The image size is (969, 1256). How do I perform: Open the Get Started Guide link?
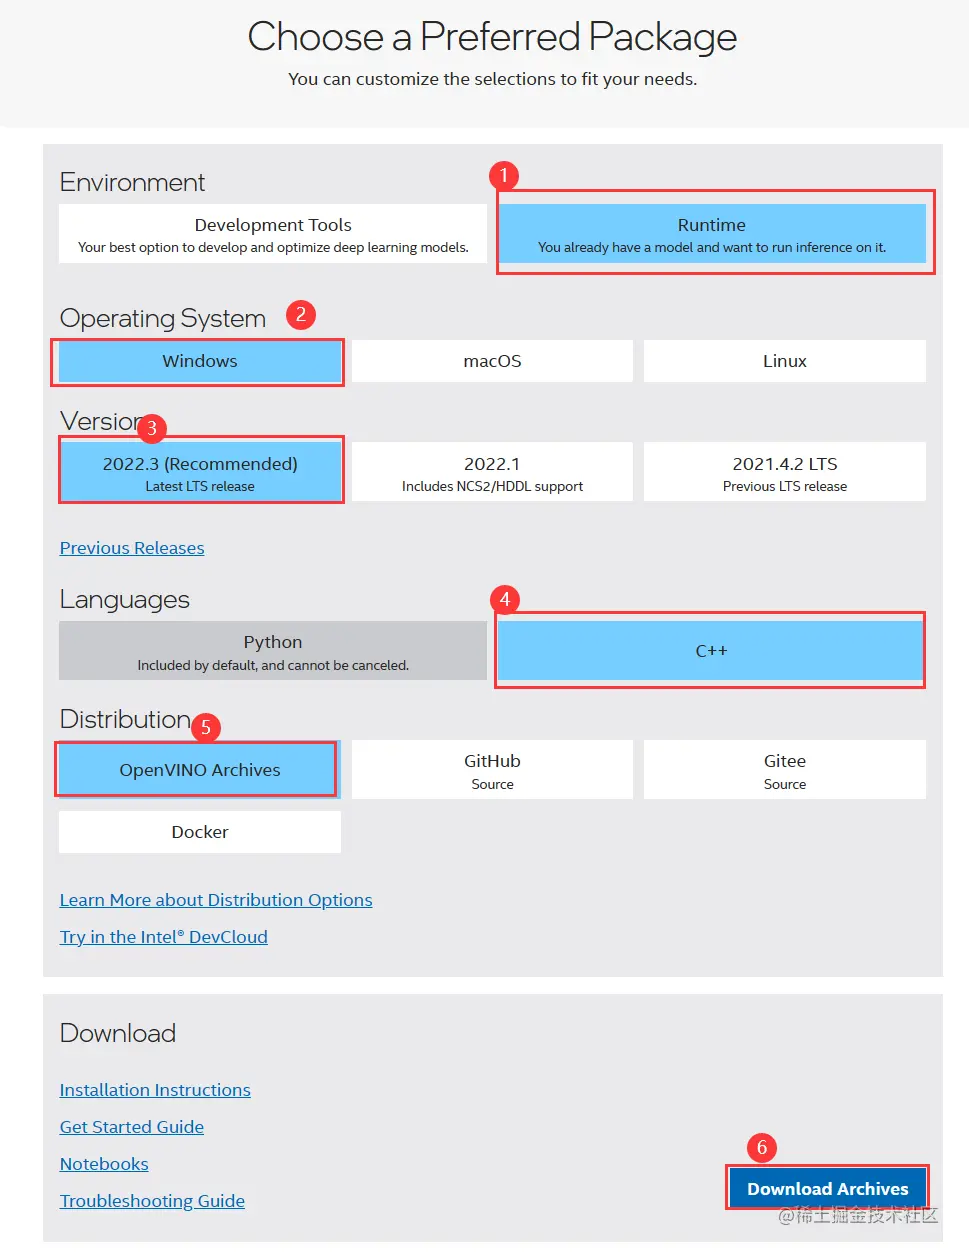[x=132, y=1127]
